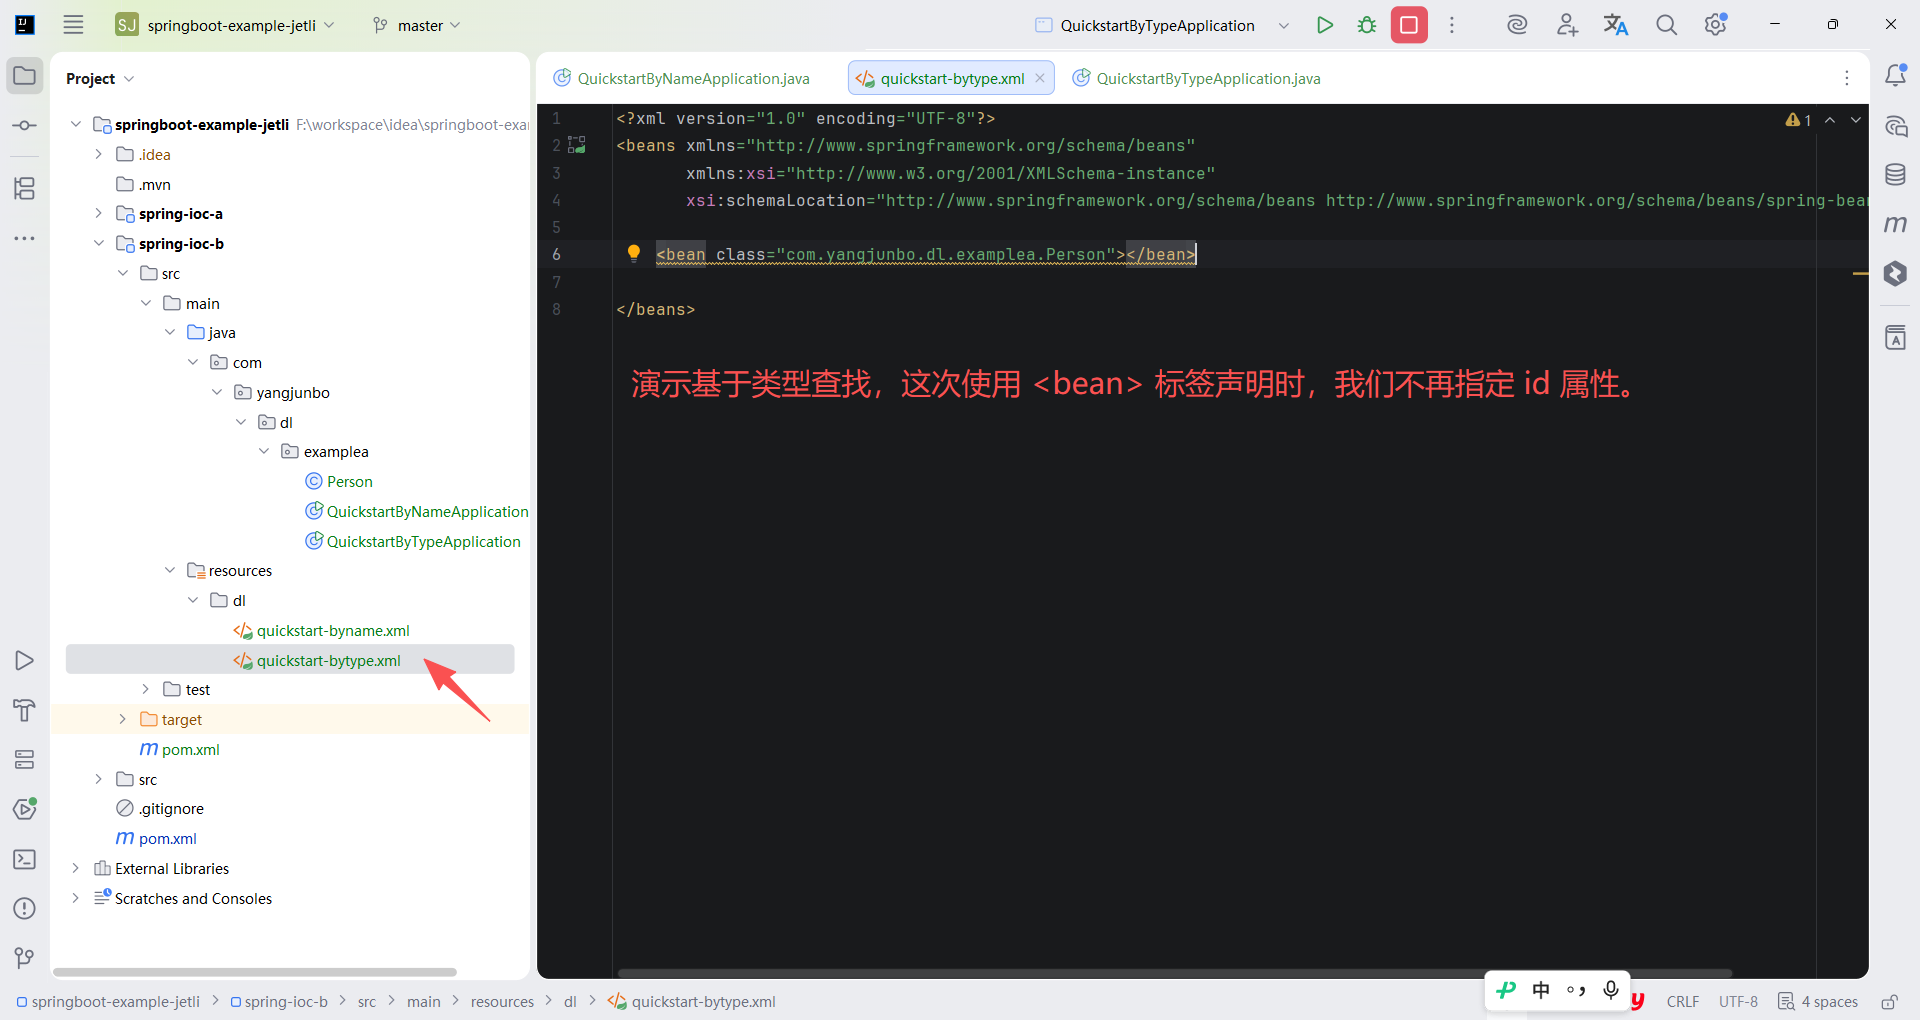Expand External Libraries node

pos(75,868)
